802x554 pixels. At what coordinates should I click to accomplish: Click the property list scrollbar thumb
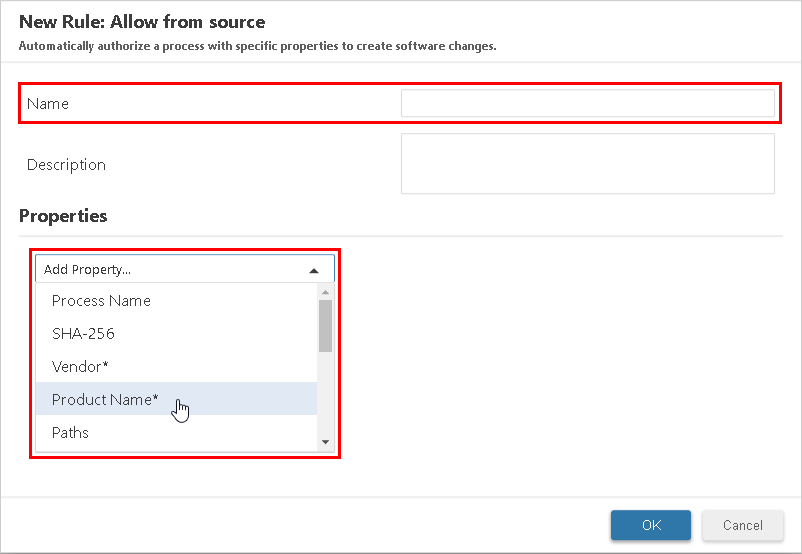(325, 325)
